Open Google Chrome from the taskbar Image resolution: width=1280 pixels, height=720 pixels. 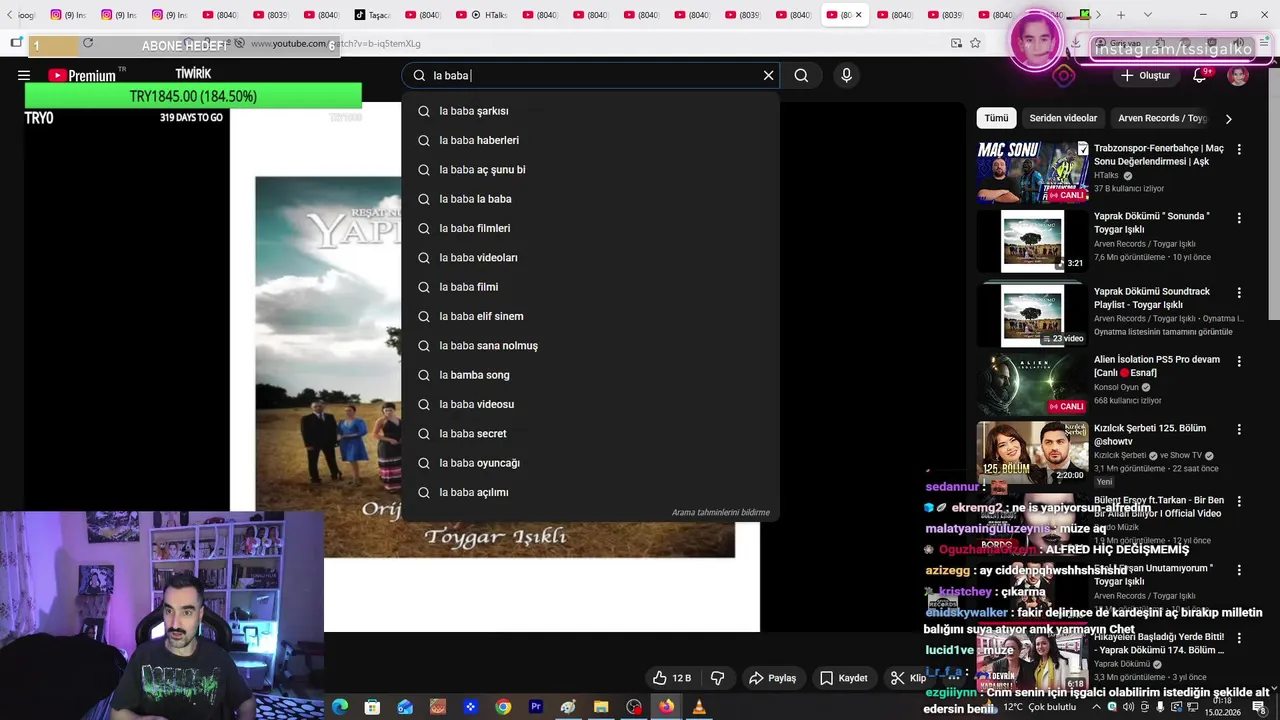(503, 707)
